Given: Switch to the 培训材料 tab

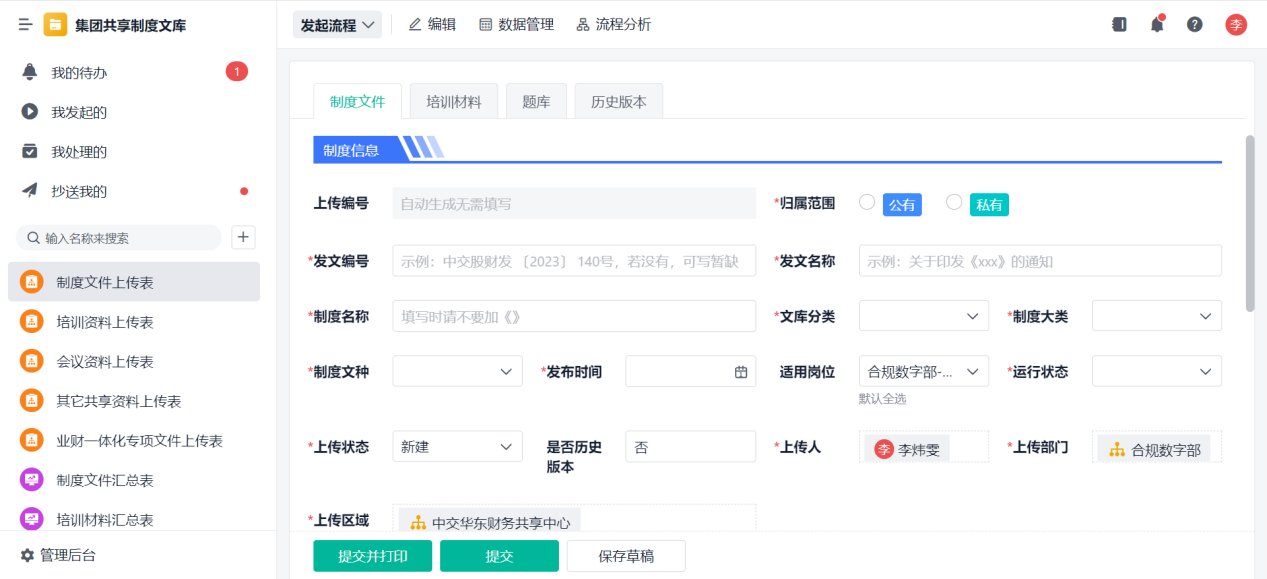Looking at the screenshot, I should click(x=453, y=102).
